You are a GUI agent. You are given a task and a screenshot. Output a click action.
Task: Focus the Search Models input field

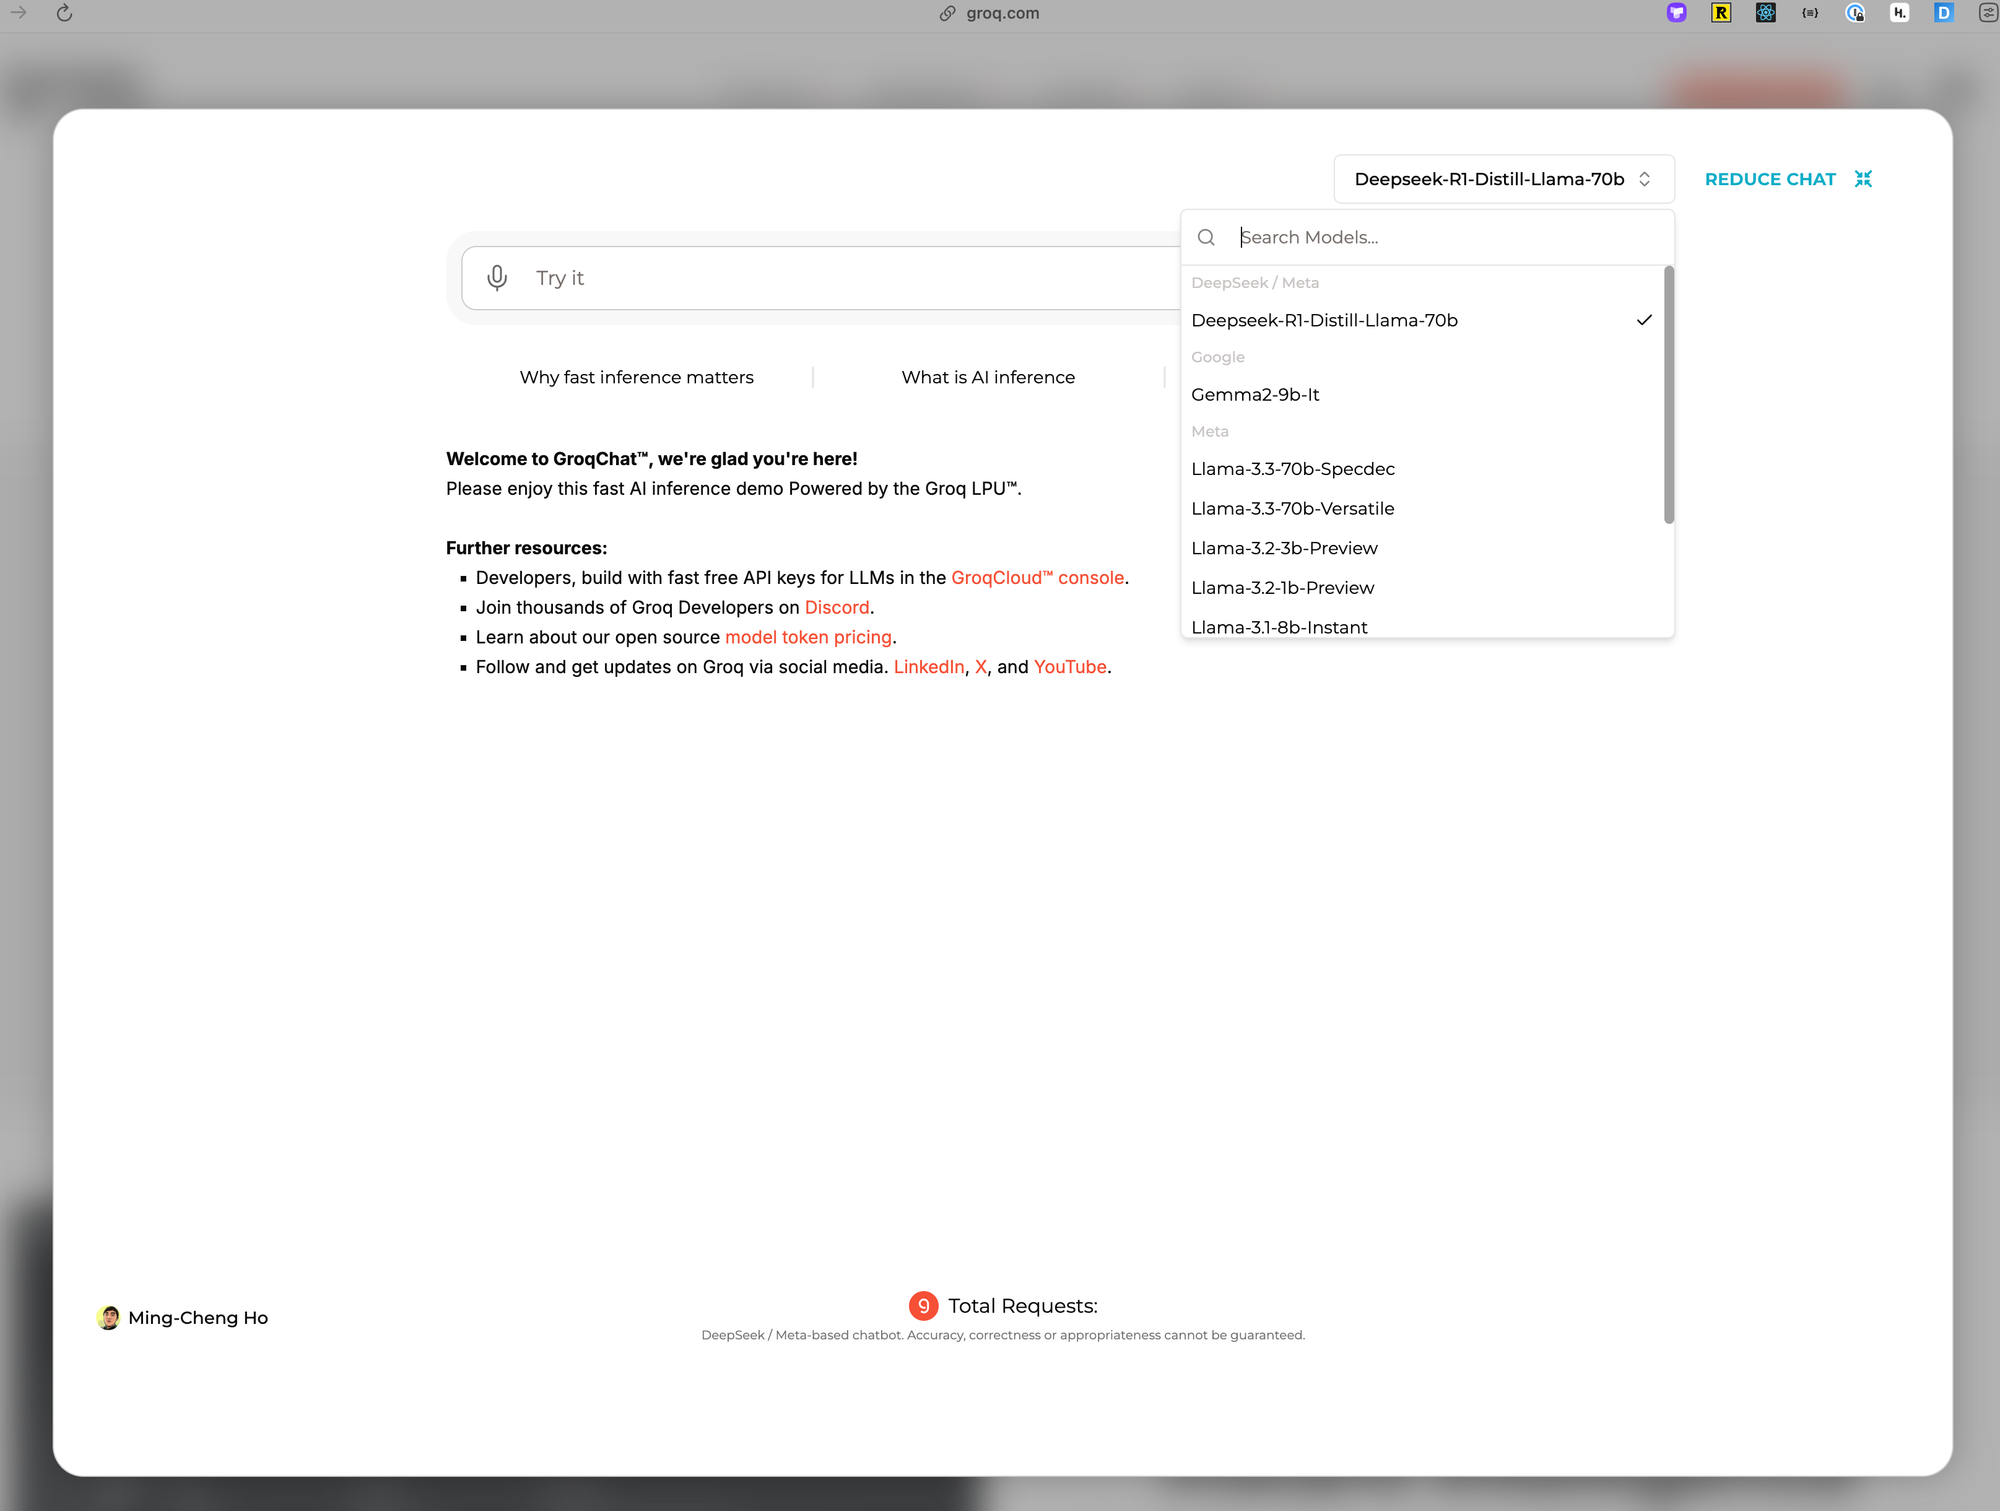tap(1440, 238)
